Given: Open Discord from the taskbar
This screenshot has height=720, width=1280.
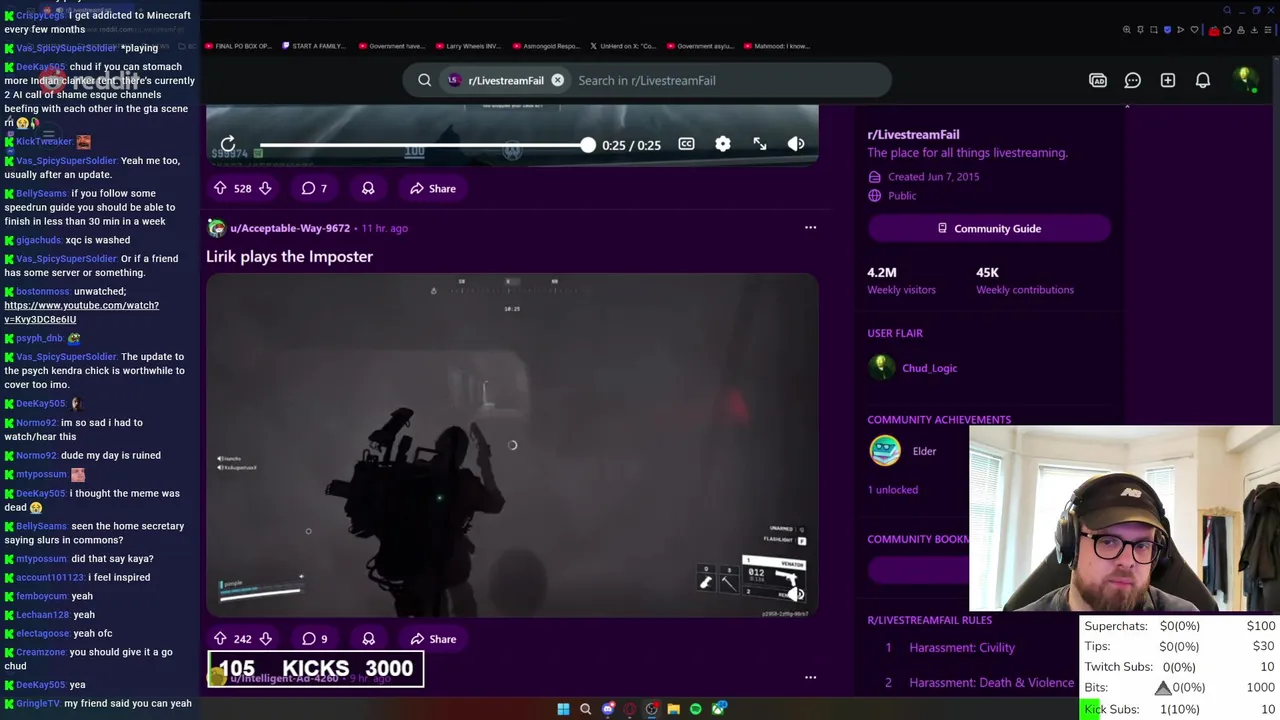Looking at the screenshot, I should click(x=607, y=709).
